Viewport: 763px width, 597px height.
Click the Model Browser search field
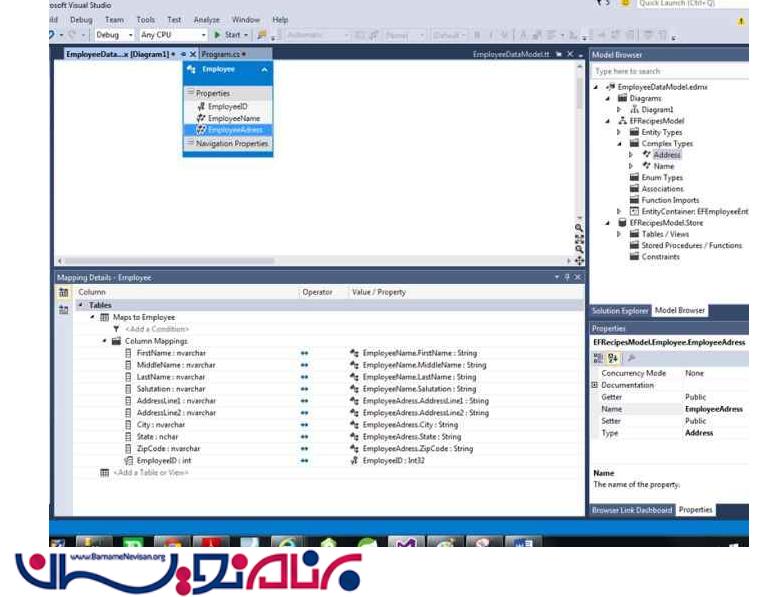pyautogui.click(x=668, y=71)
